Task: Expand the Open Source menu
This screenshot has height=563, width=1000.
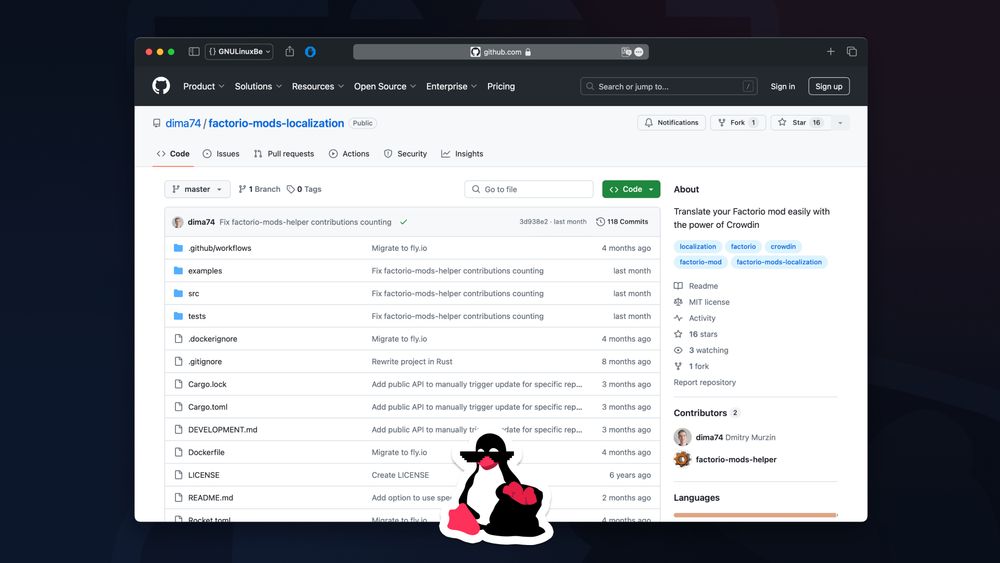Action: pos(385,86)
